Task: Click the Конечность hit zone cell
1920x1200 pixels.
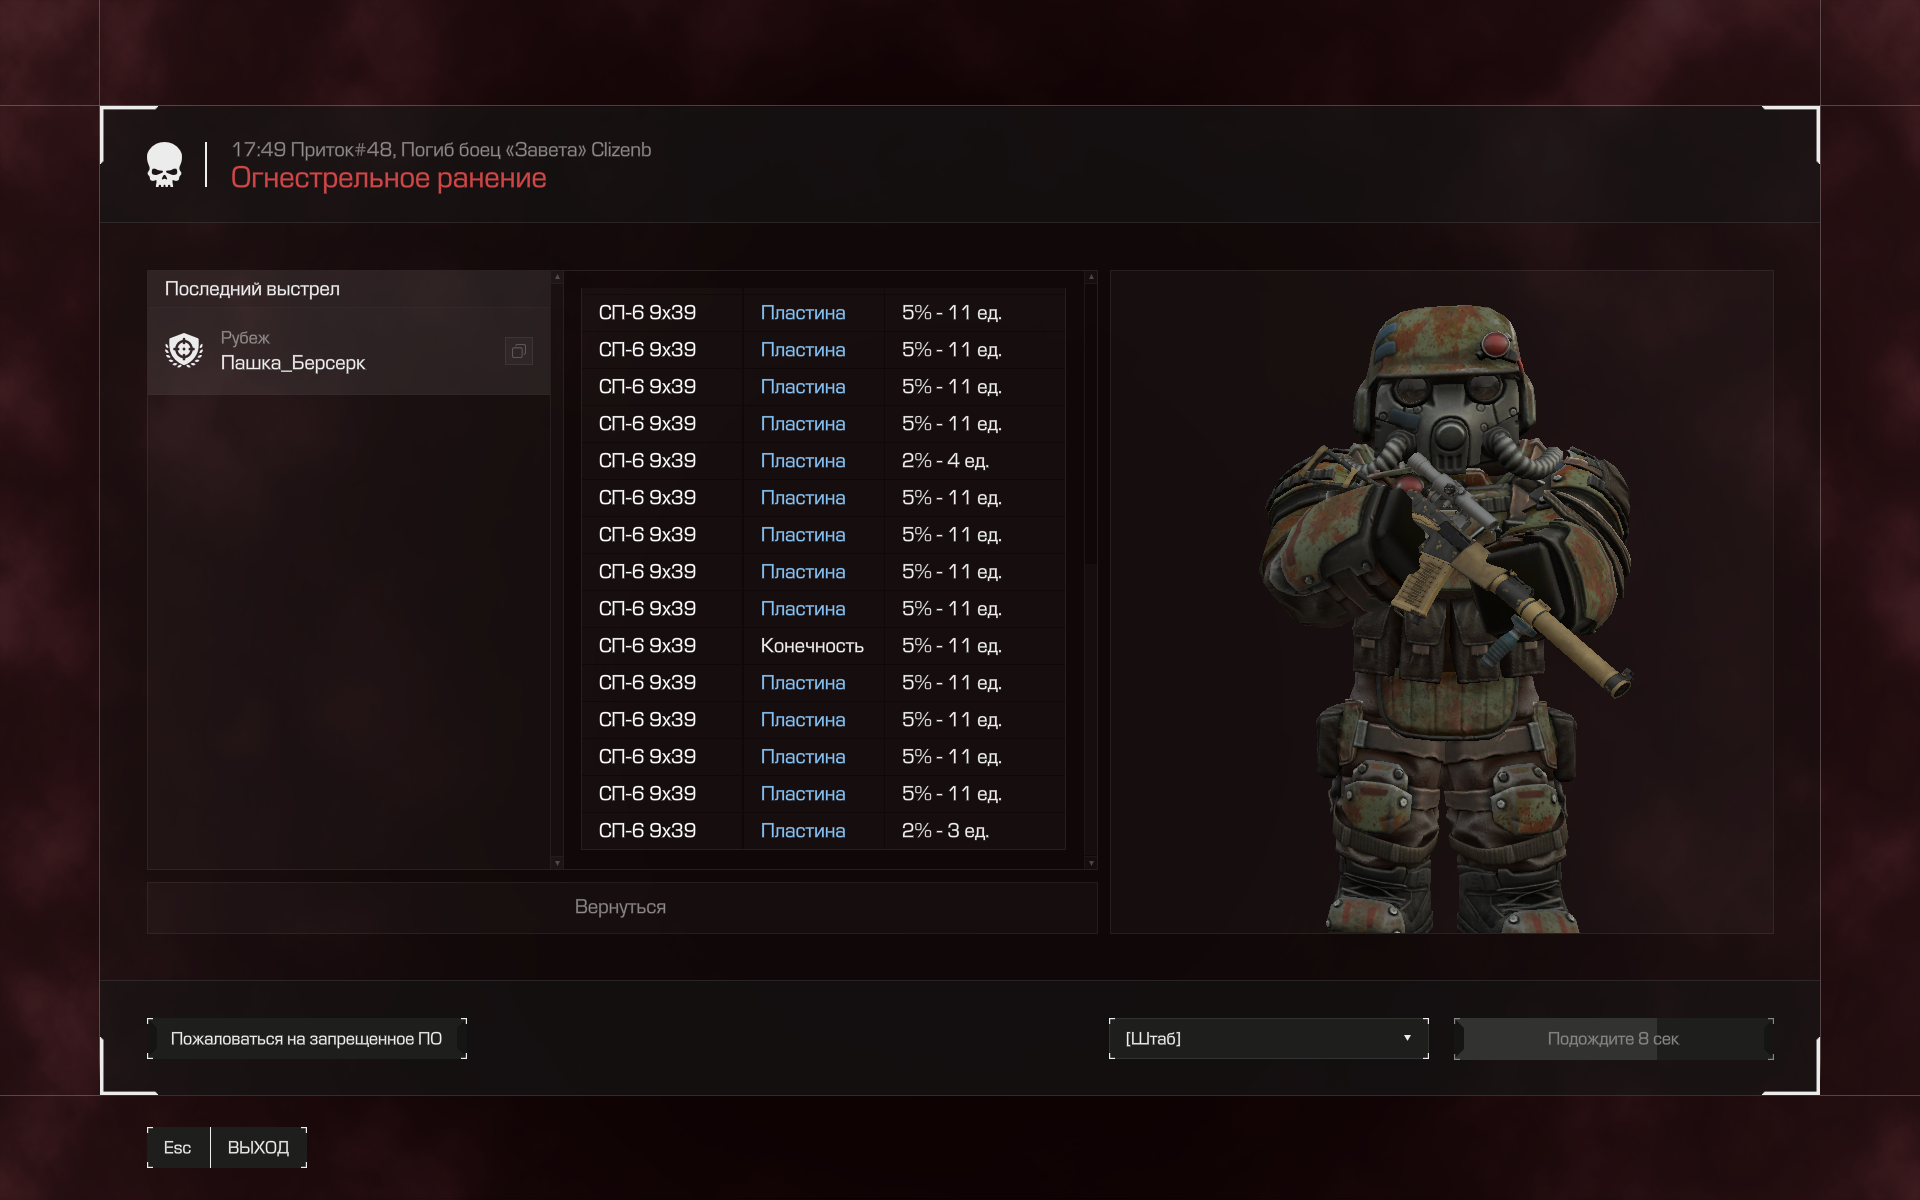Action: 812,646
